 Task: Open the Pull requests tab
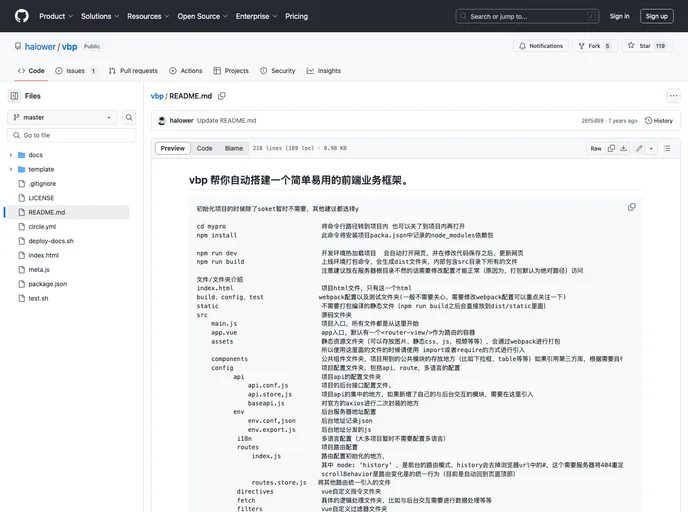point(133,71)
